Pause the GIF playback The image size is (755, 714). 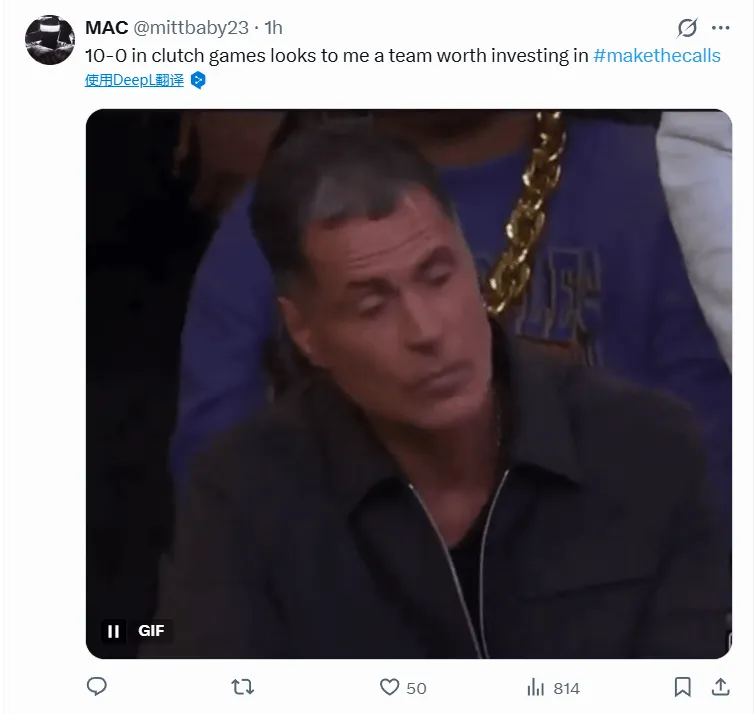point(114,631)
